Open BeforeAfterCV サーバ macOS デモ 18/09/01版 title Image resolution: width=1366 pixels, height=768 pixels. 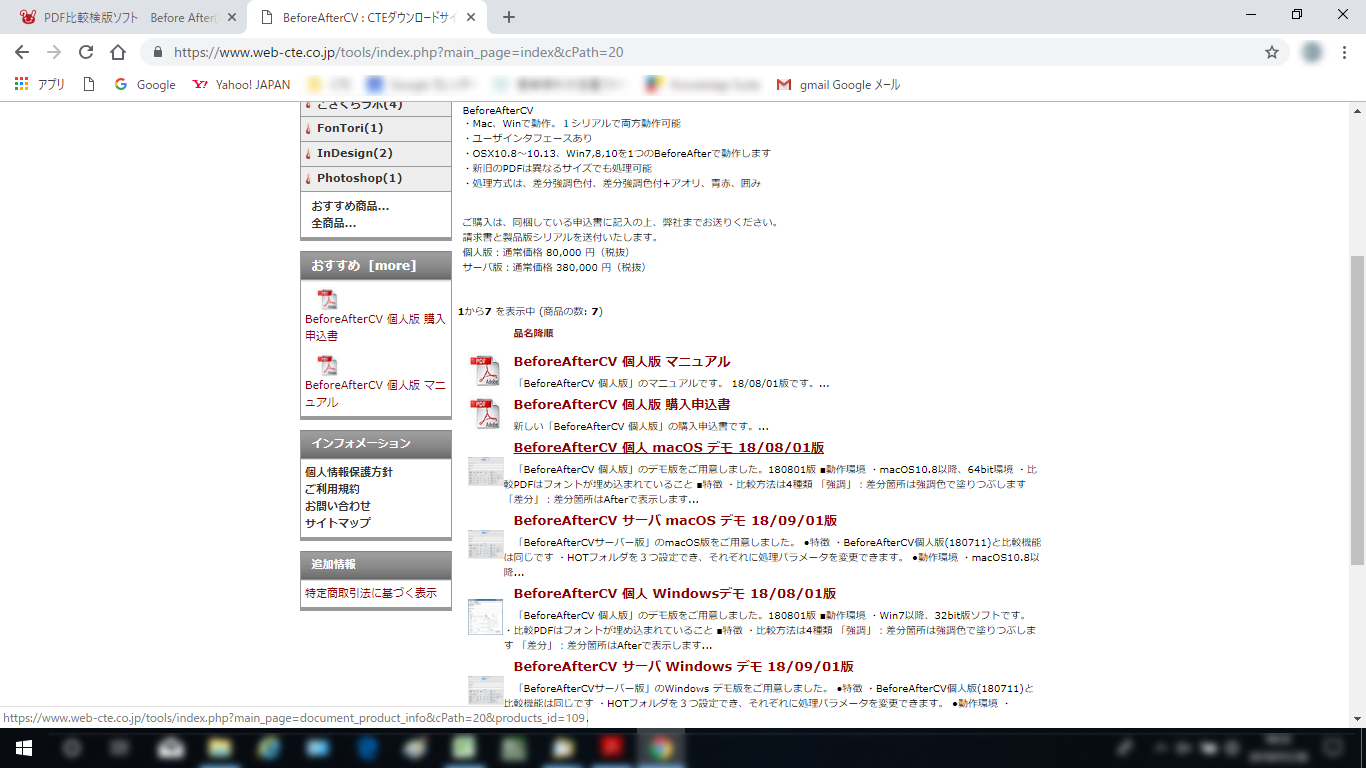pos(675,521)
